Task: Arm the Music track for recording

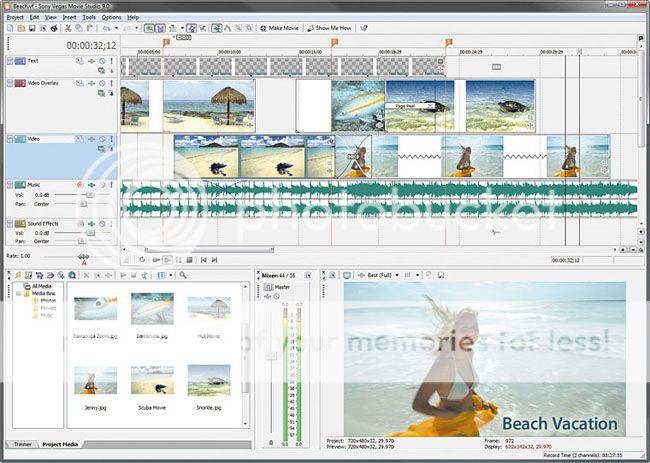Action: coord(80,185)
